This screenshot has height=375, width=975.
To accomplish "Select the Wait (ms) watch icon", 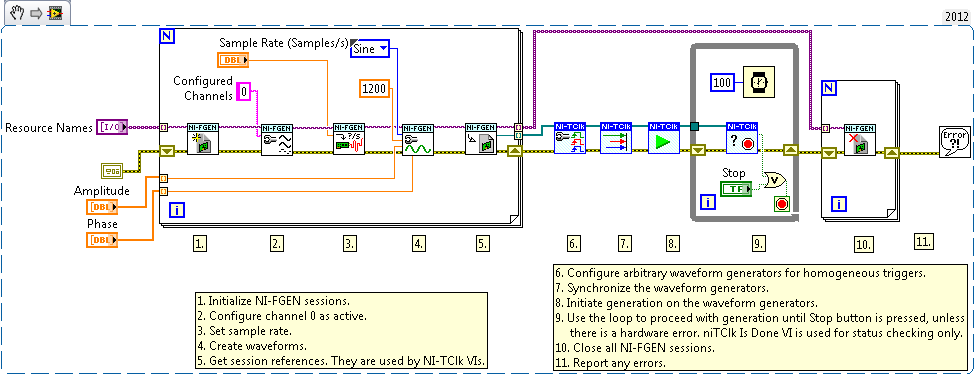I will click(x=759, y=82).
